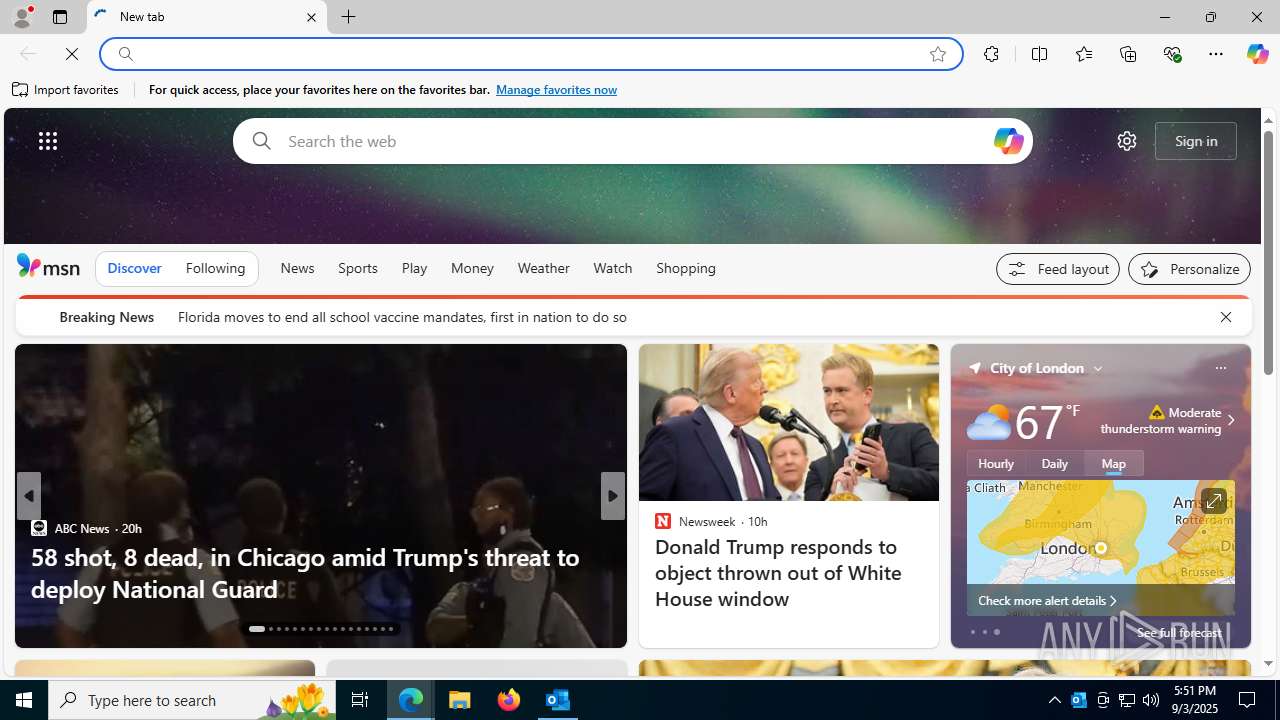This screenshot has width=1280, height=720.
Task: Open the Favorites list icon
Action: [x=1083, y=54]
